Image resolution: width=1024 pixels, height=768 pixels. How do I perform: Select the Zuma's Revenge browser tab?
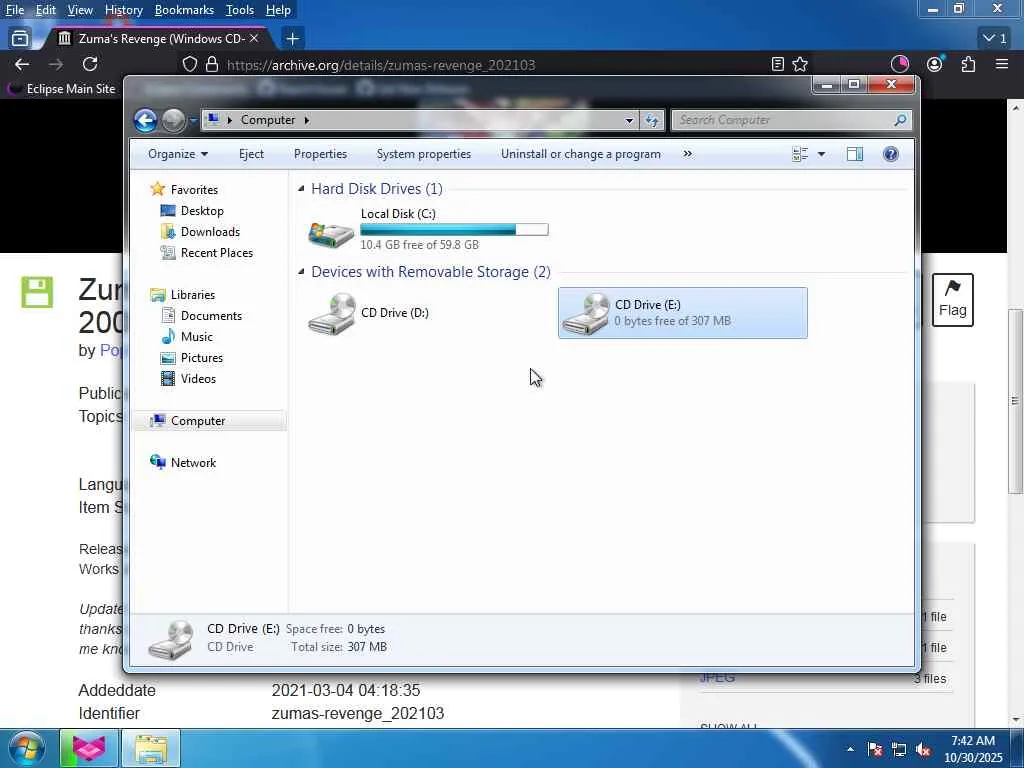[158, 39]
